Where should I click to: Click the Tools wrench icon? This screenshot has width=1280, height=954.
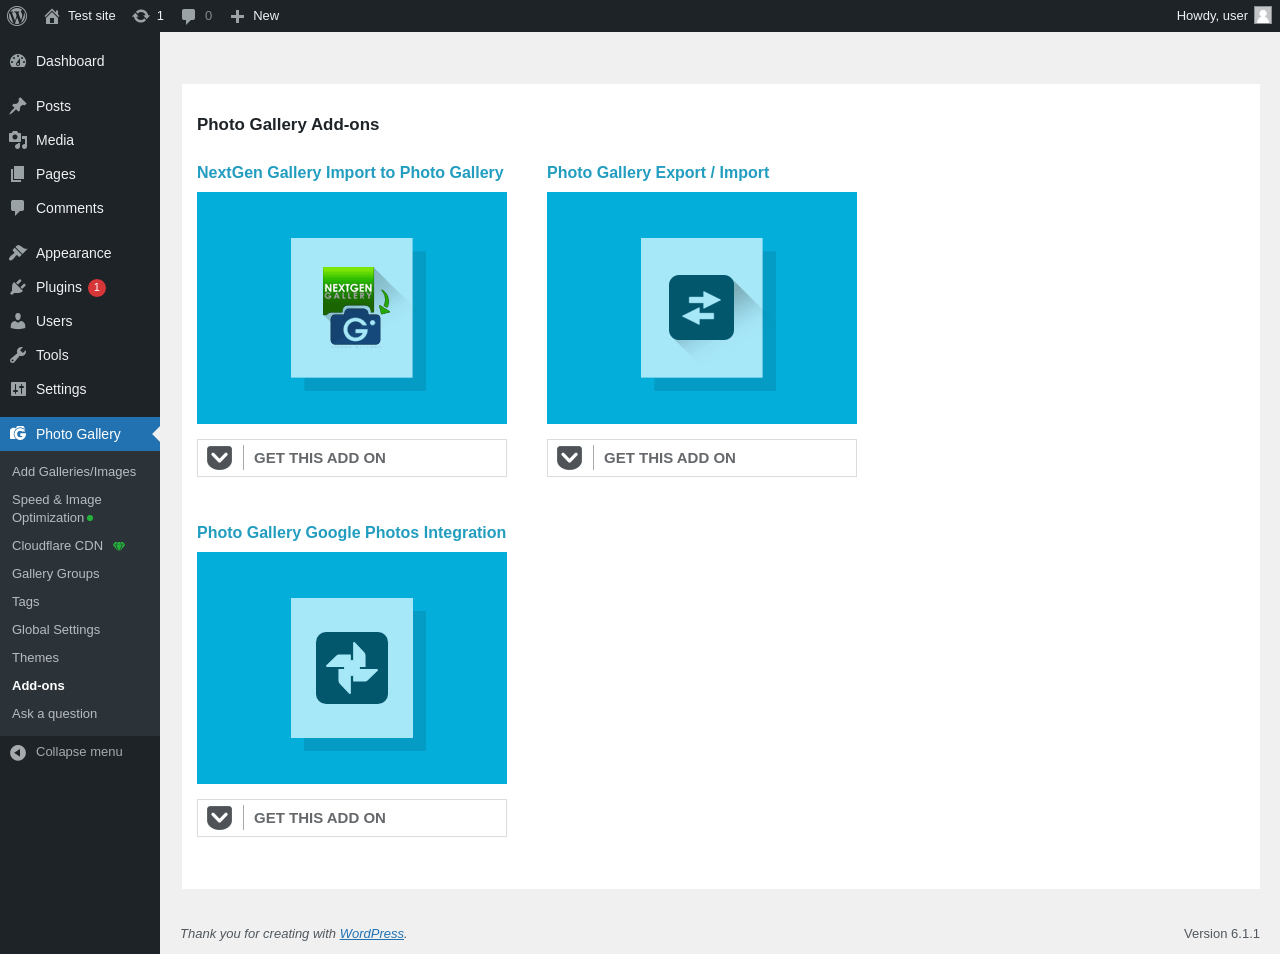coord(18,355)
